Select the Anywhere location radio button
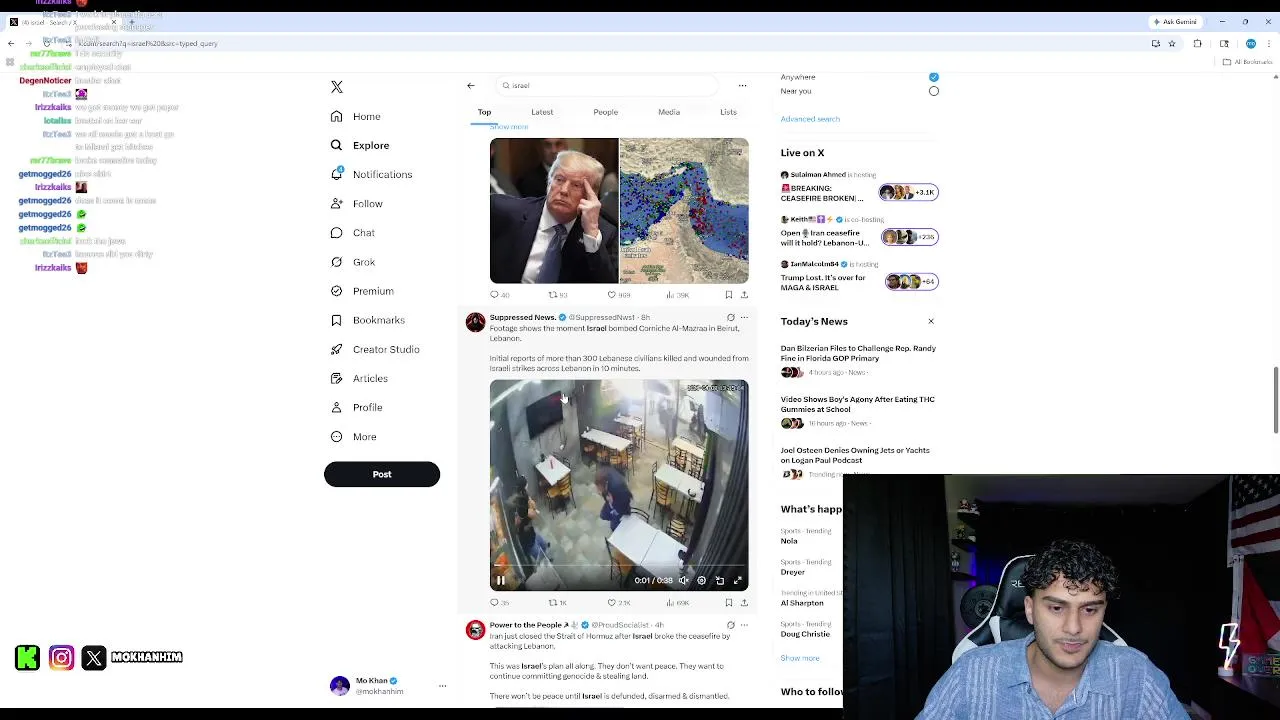Viewport: 1280px width, 720px height. coord(934,77)
